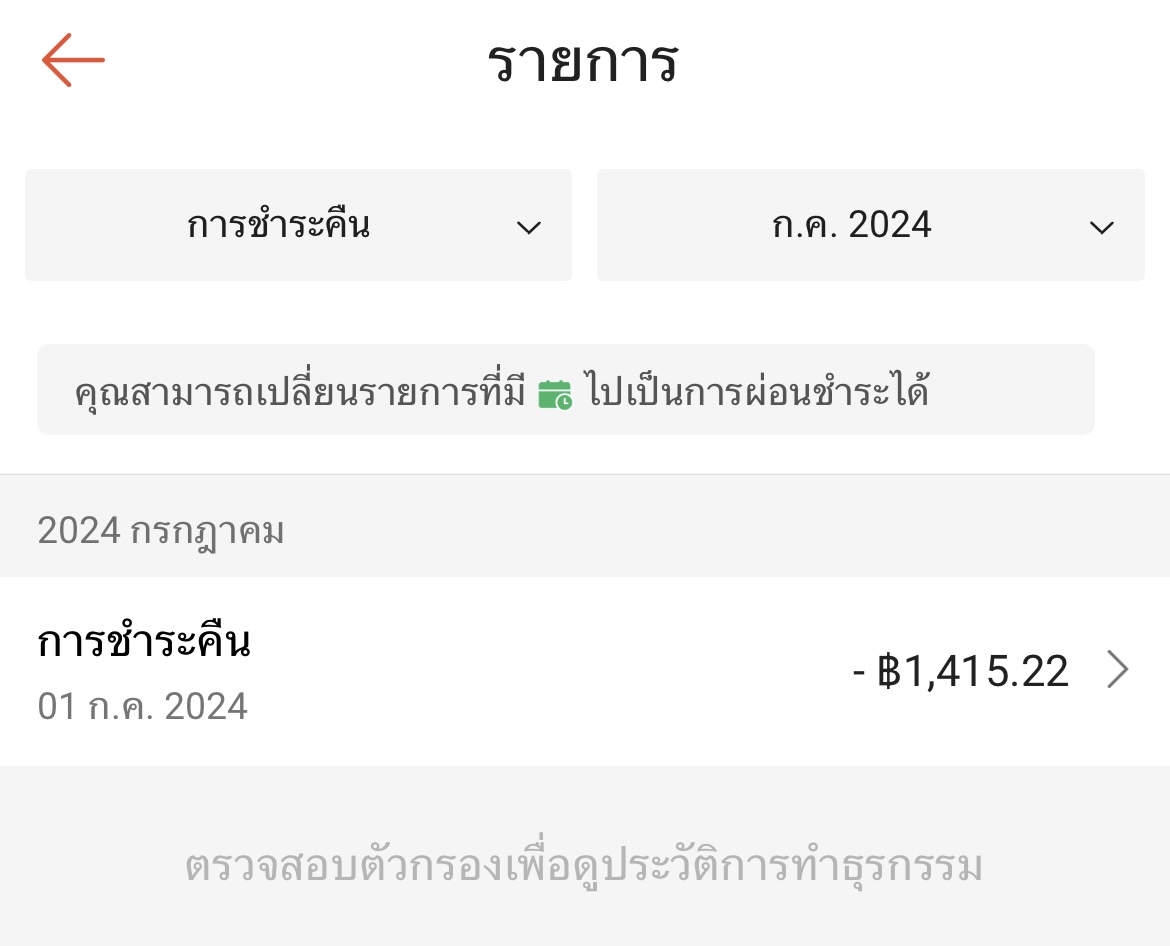The height and width of the screenshot is (946, 1170).
Task: Click the bold การชำระคืน transaction title
Action: (x=144, y=641)
